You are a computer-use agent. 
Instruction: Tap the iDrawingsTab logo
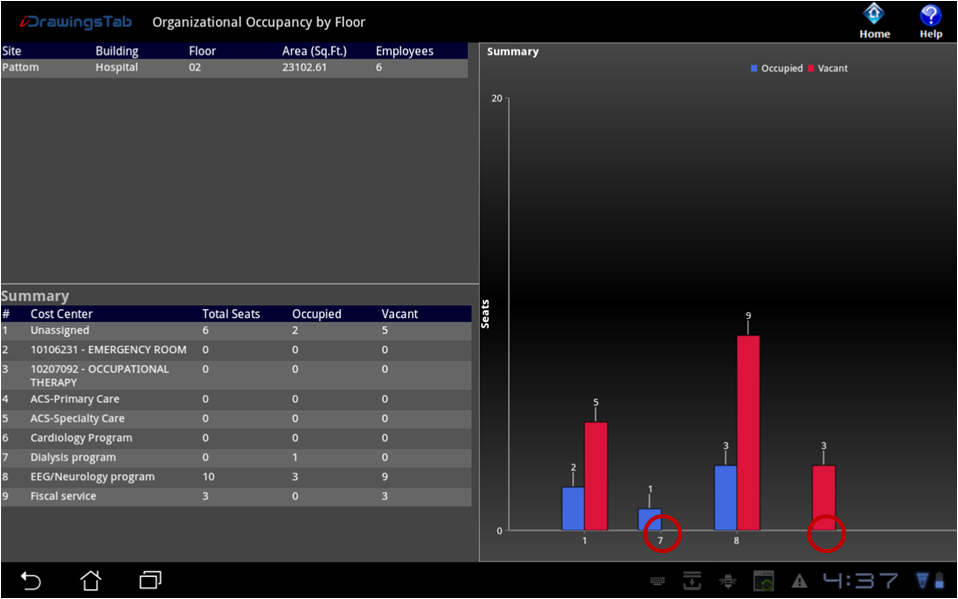(76, 22)
